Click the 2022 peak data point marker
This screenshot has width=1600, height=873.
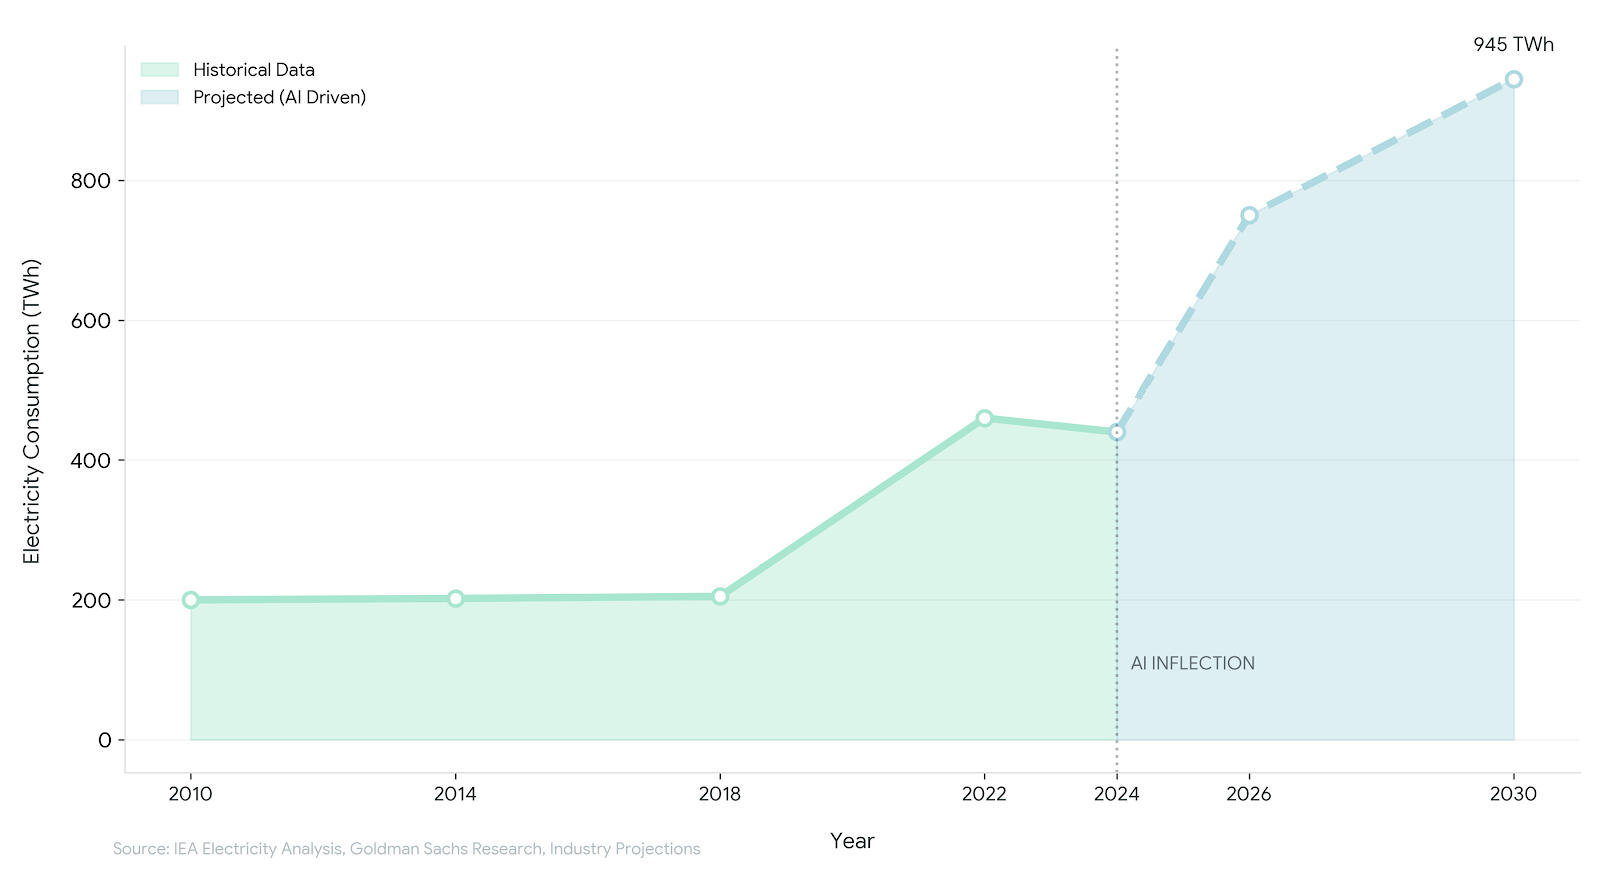pos(984,418)
